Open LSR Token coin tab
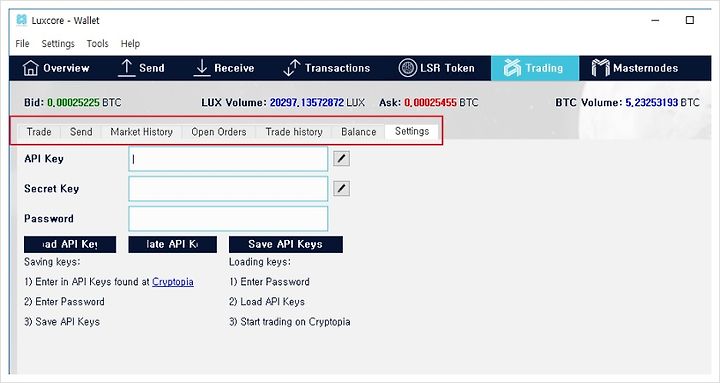This screenshot has width=720, height=383. tap(407, 68)
